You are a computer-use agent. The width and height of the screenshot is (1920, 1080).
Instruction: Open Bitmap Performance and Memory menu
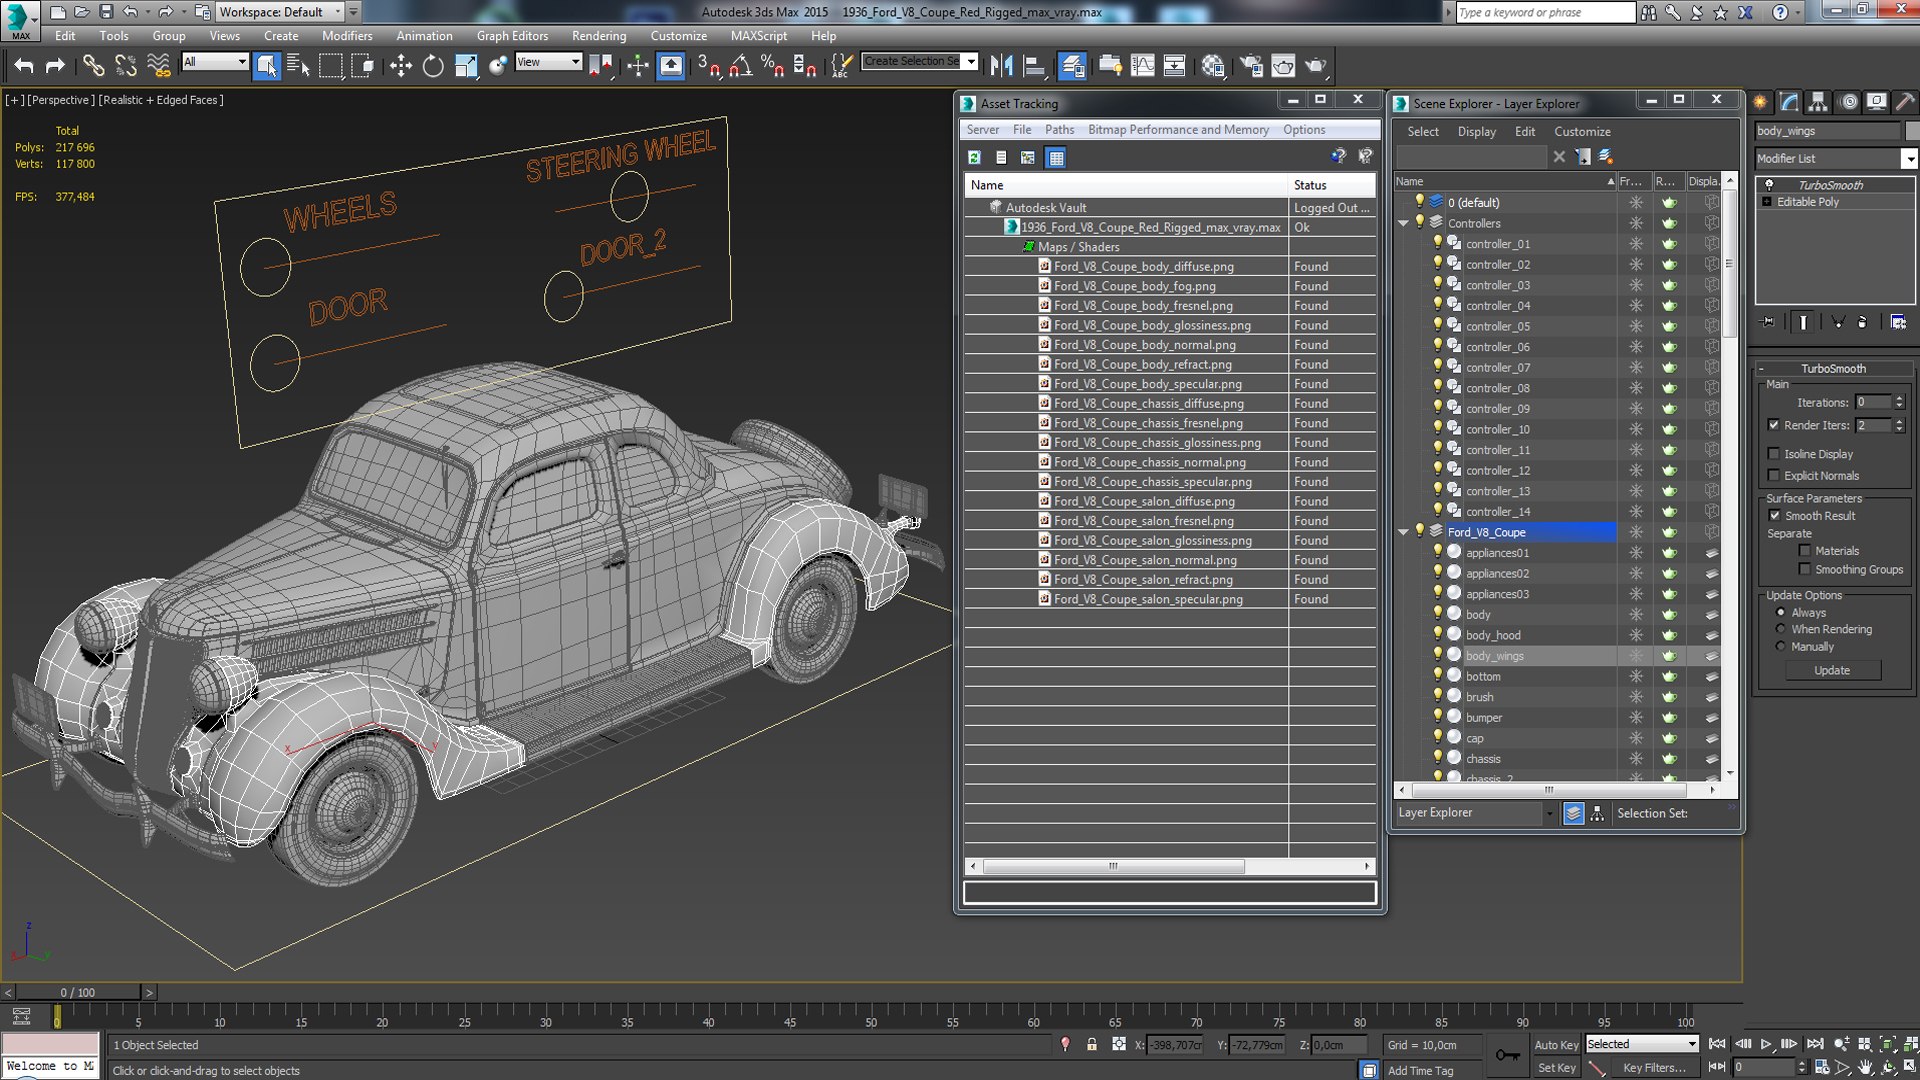(1178, 130)
